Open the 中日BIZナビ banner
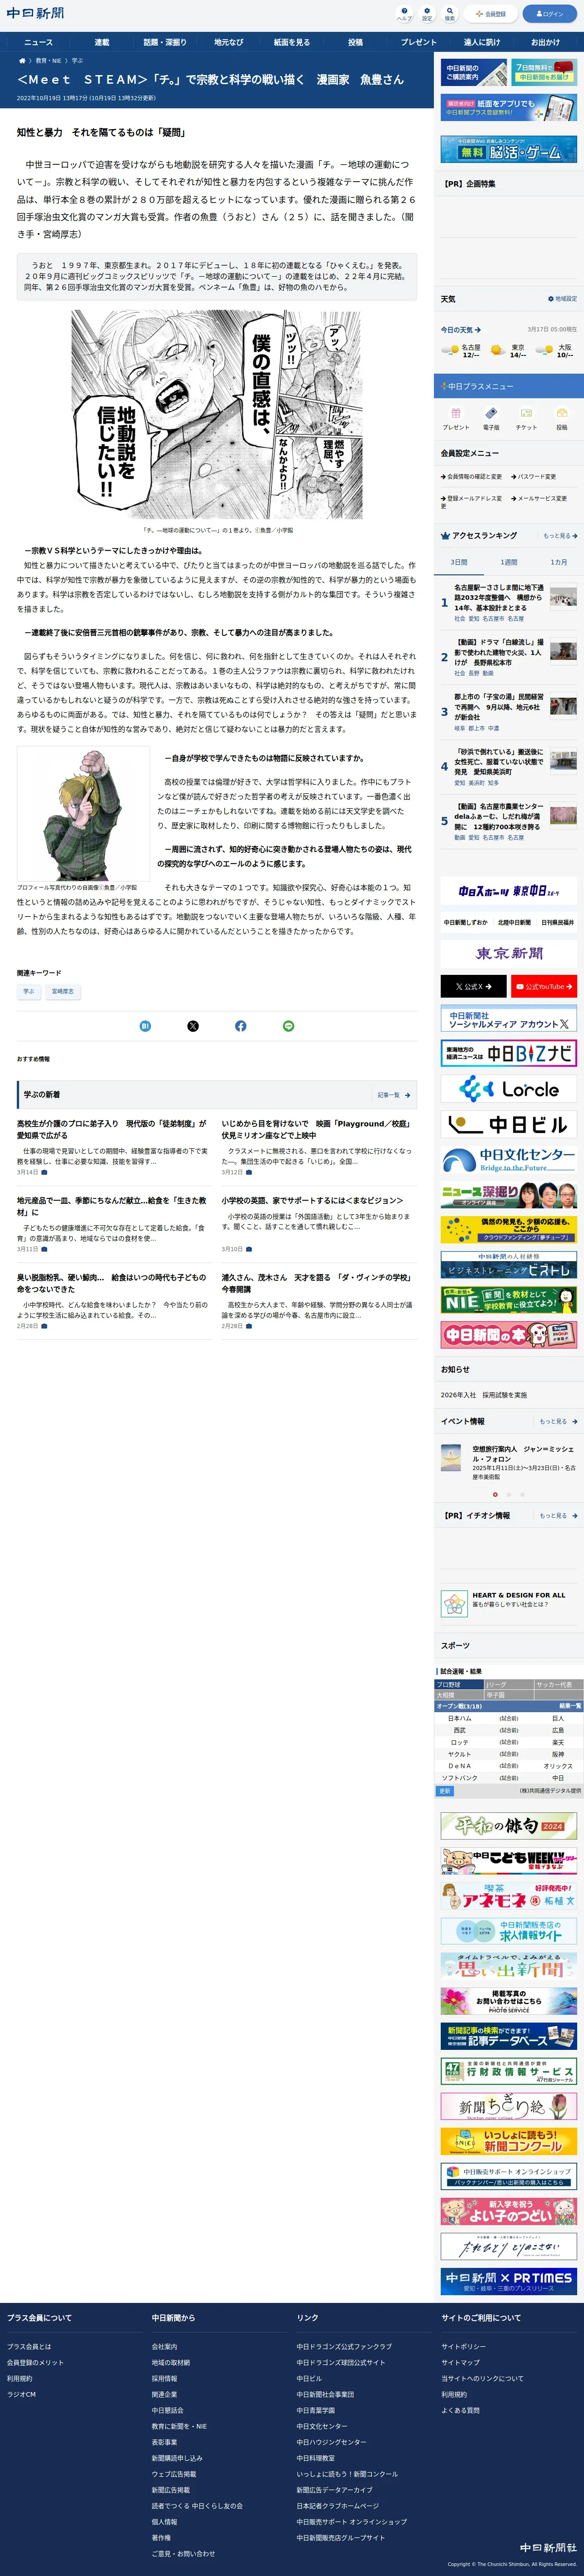584x2576 pixels. click(x=509, y=1053)
